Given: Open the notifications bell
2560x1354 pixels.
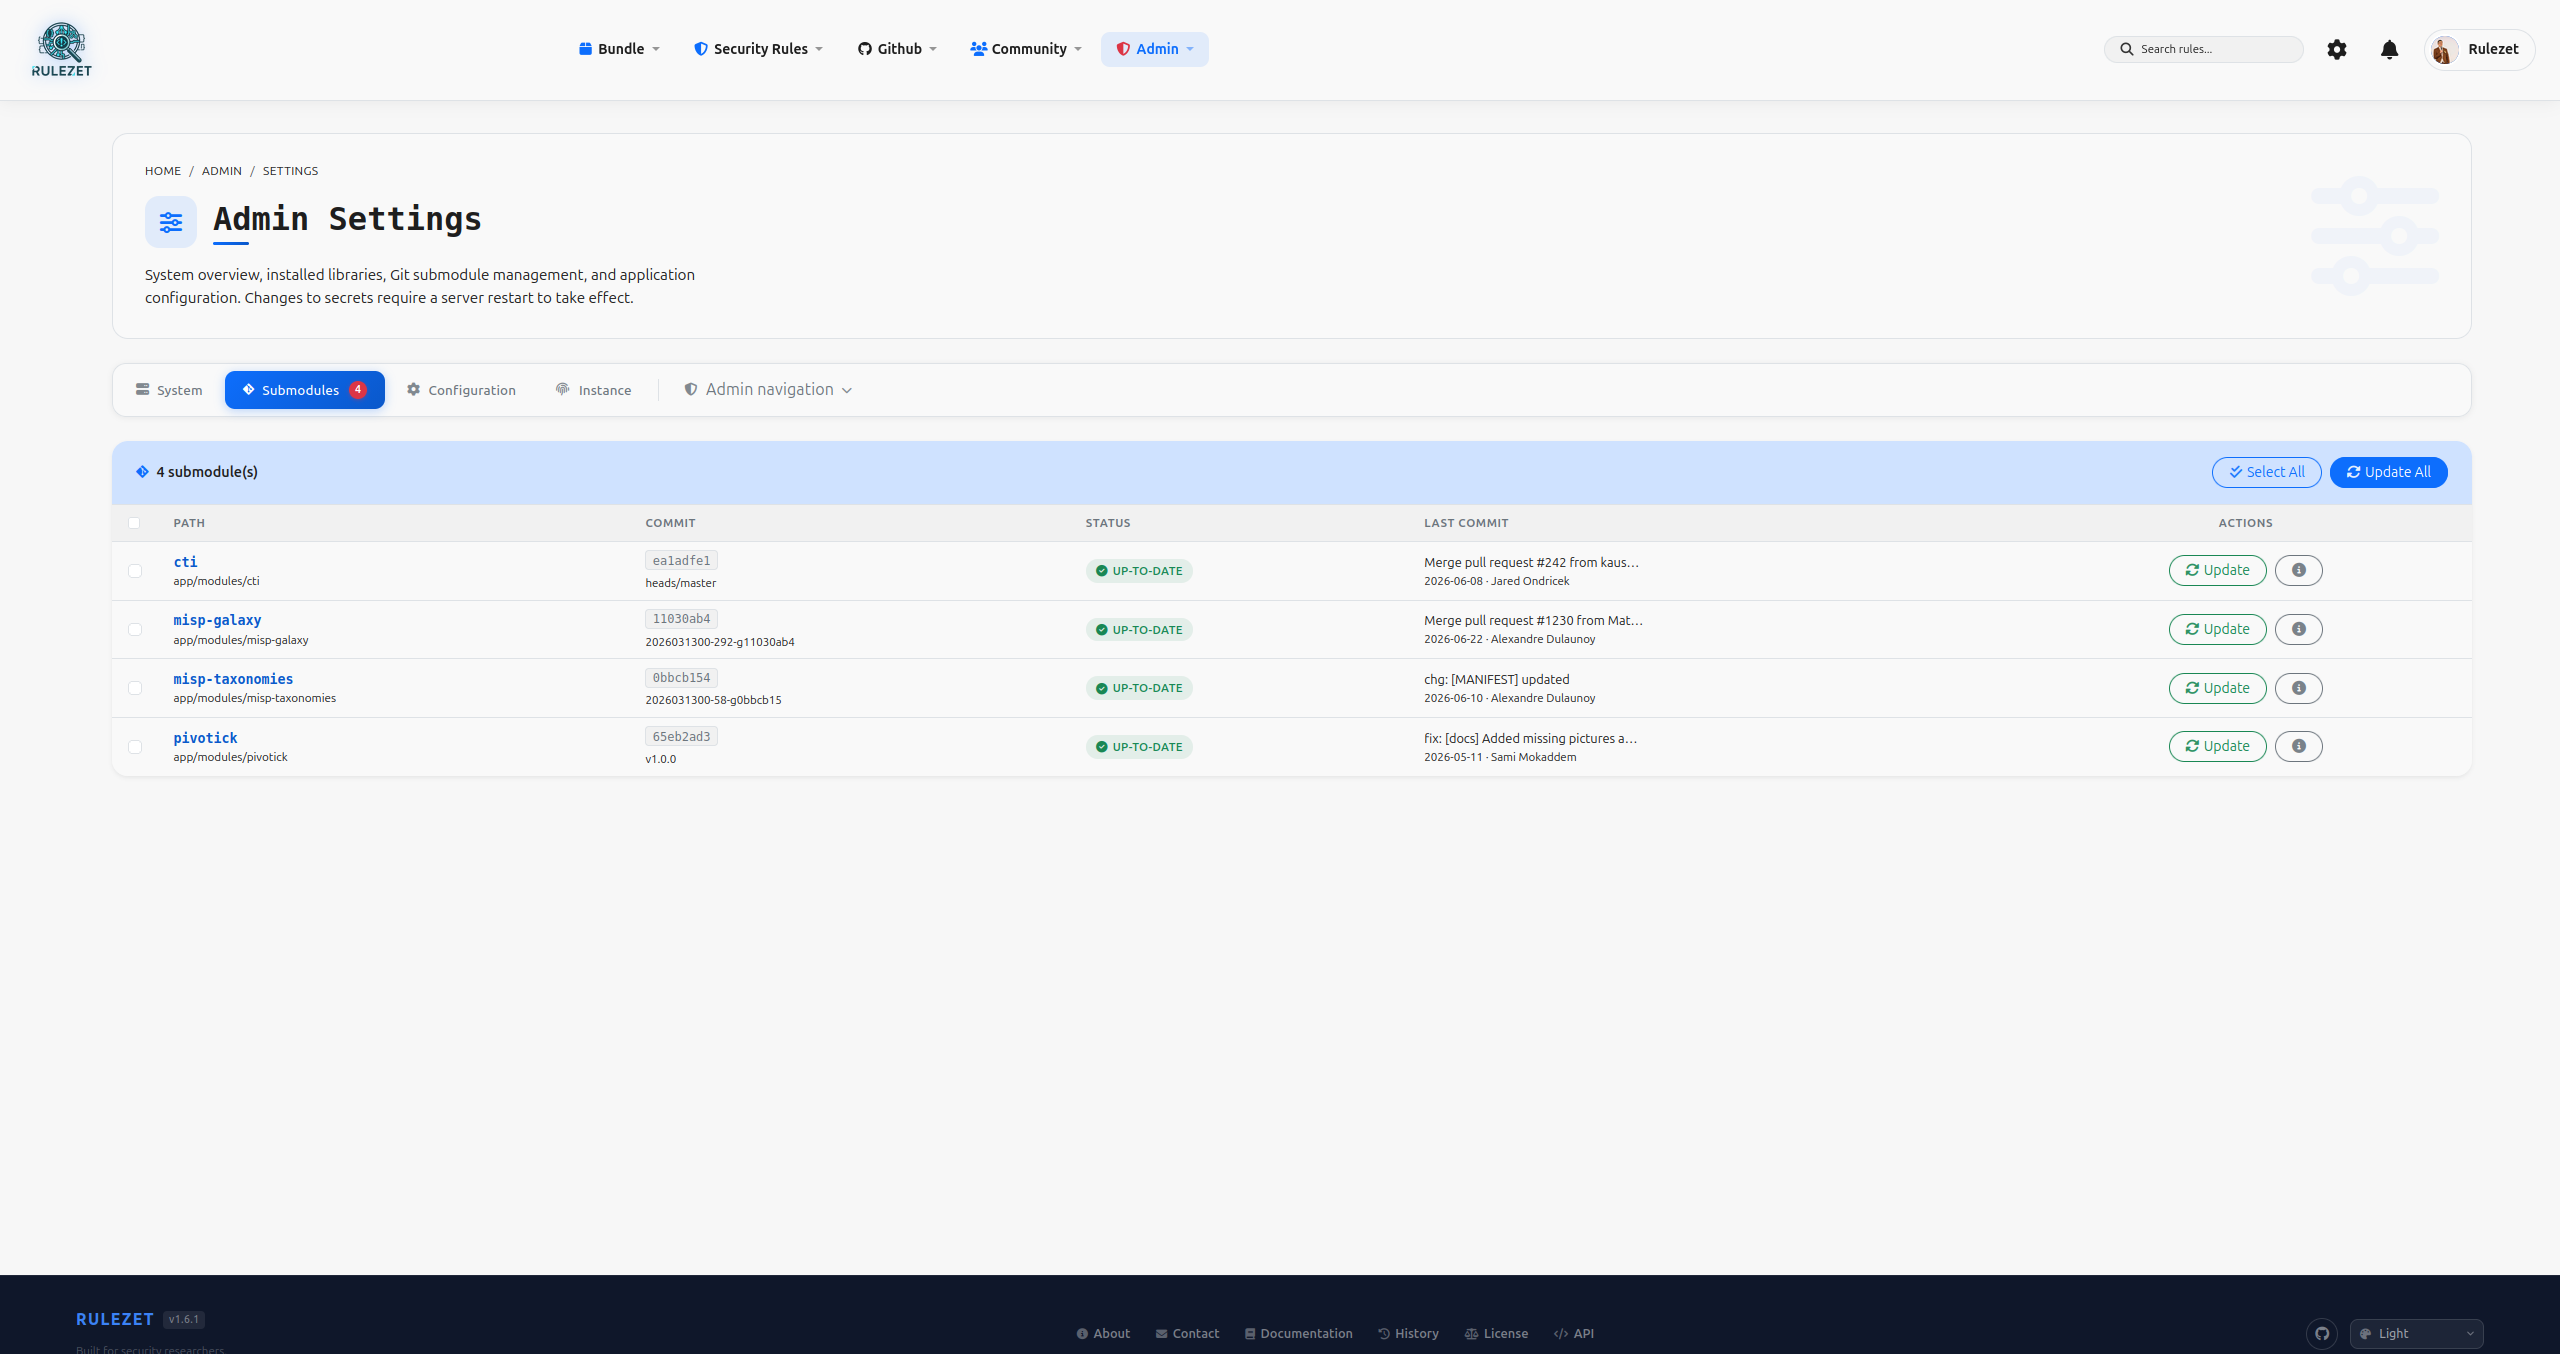Looking at the screenshot, I should [x=2389, y=49].
